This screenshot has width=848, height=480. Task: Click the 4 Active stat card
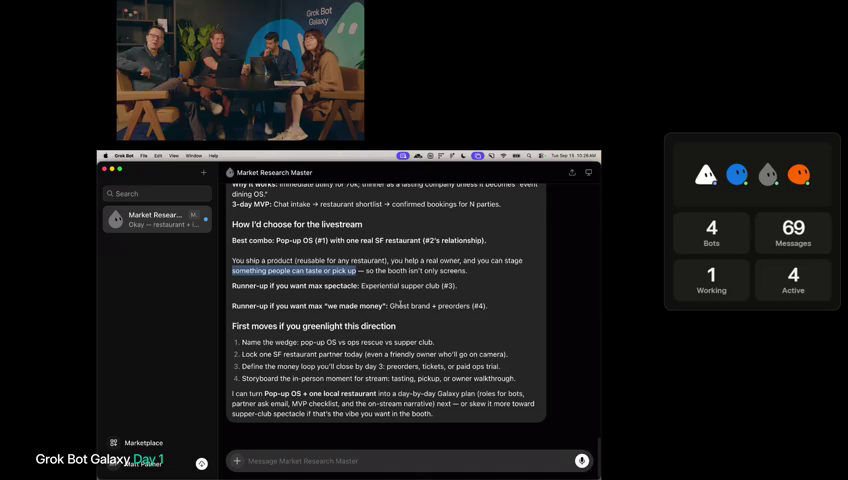(x=793, y=280)
